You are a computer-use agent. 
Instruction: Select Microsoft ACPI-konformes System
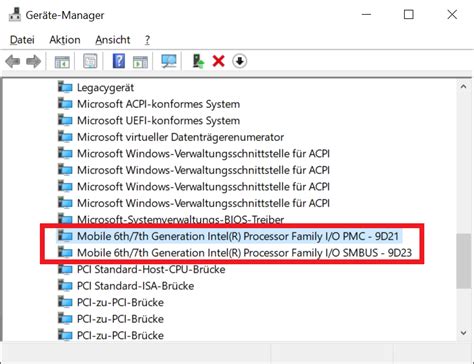(158, 104)
